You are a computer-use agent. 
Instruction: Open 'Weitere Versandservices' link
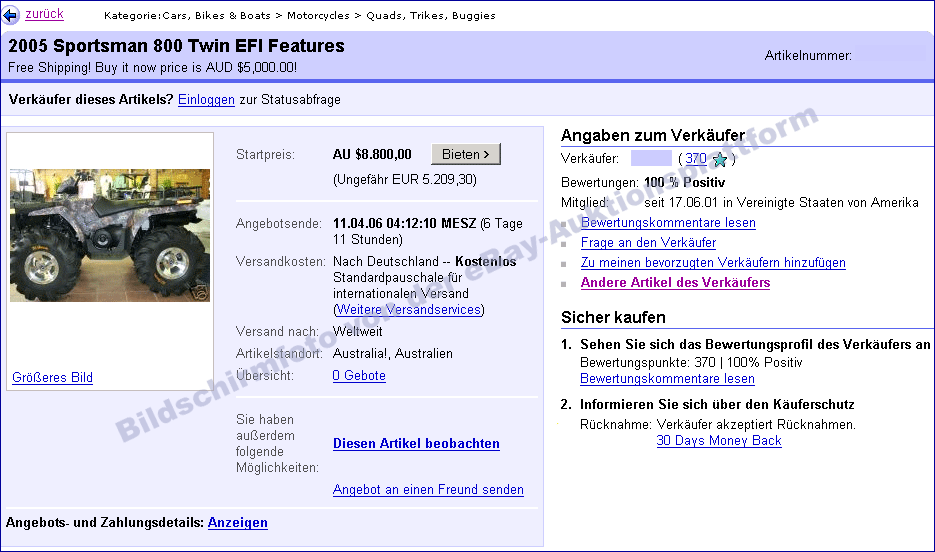(x=408, y=309)
